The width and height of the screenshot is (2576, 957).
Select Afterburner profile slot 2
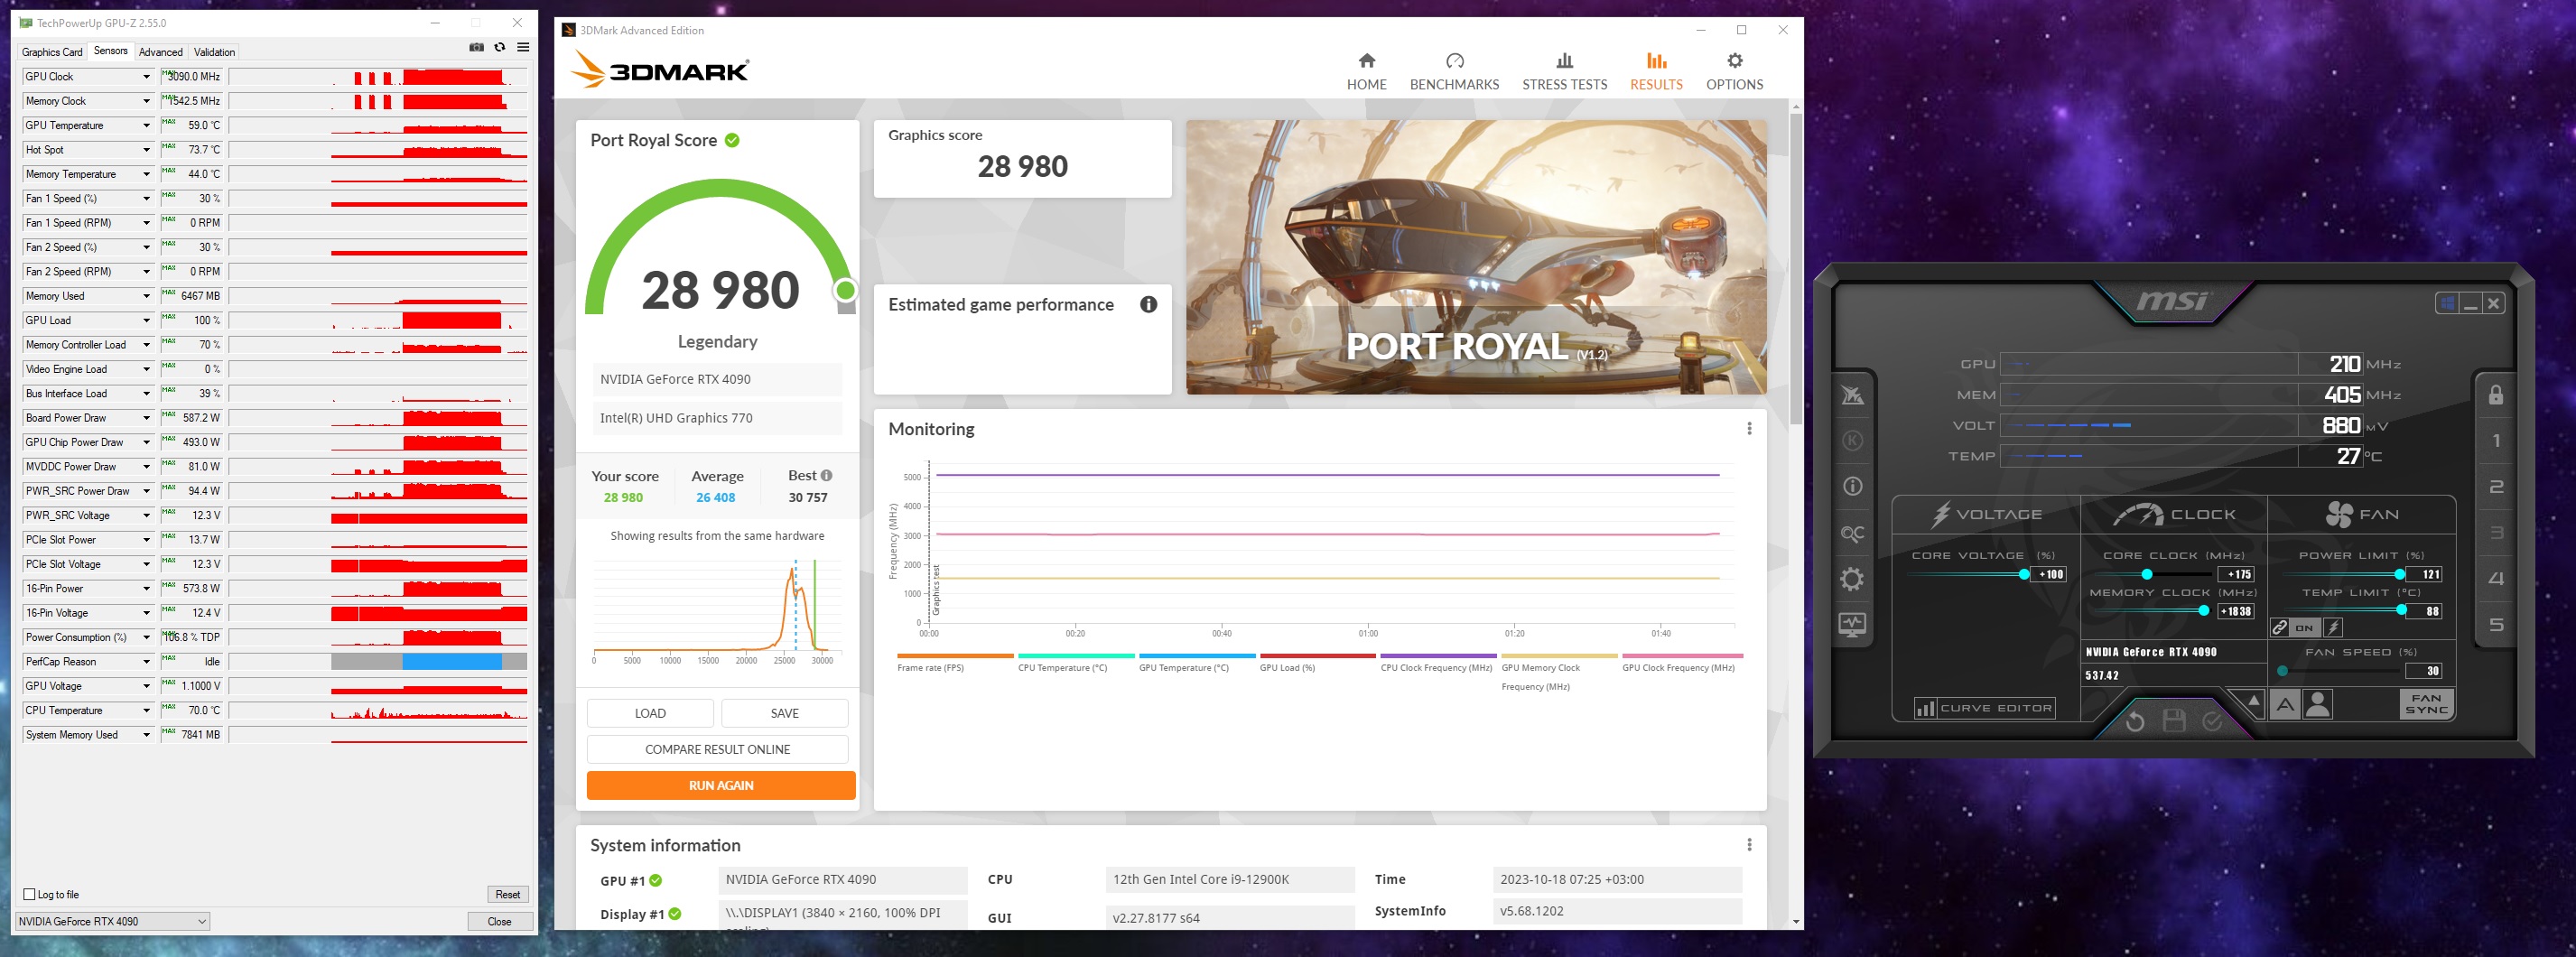(2496, 487)
